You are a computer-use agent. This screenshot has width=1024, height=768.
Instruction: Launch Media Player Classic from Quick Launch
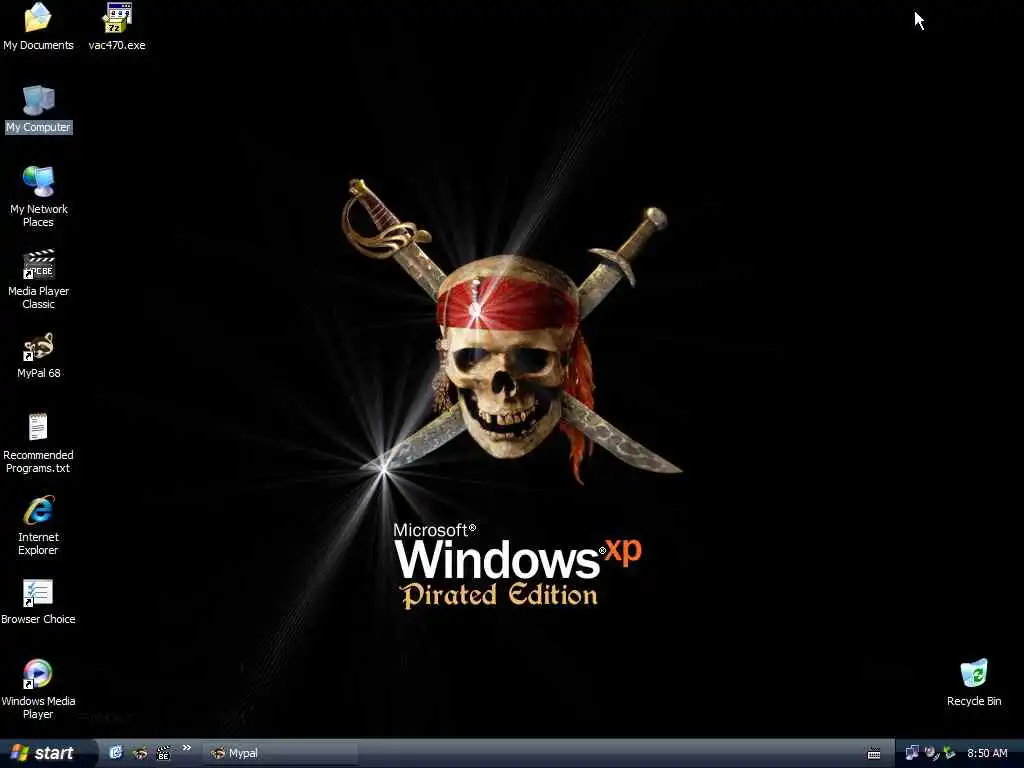pyautogui.click(x=163, y=753)
